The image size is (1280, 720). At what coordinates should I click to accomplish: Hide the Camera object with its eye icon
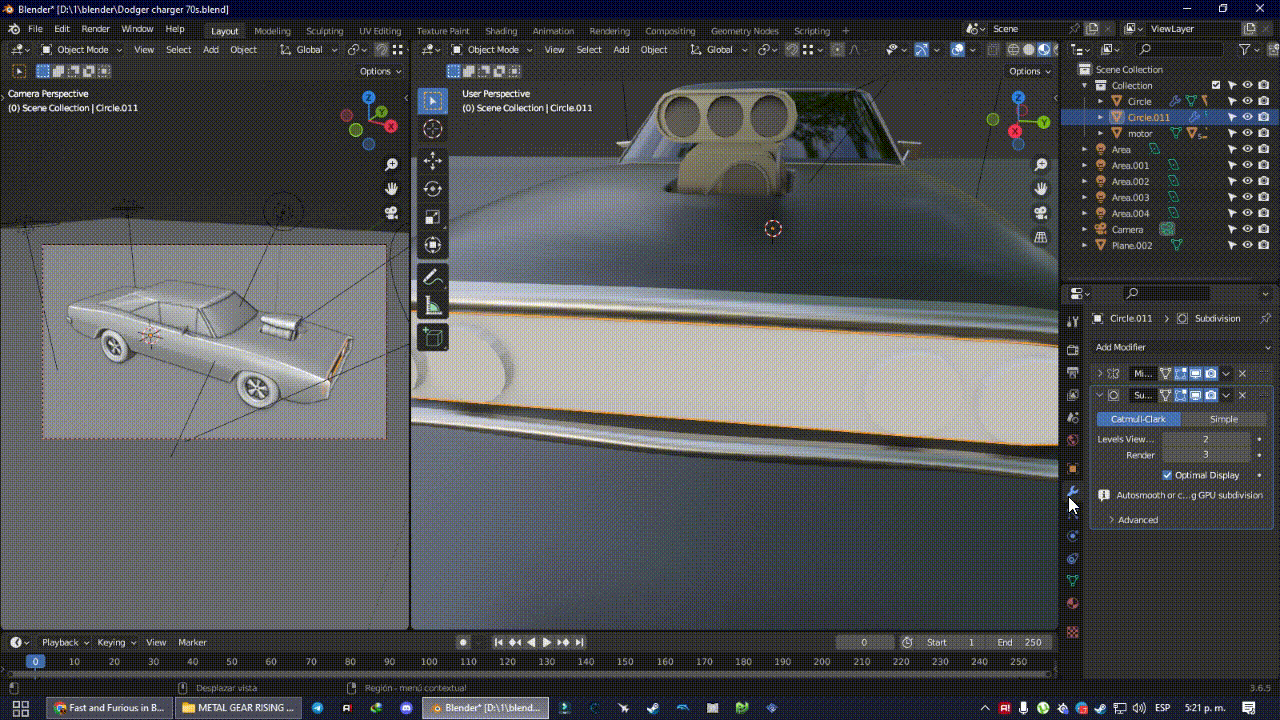point(1247,229)
